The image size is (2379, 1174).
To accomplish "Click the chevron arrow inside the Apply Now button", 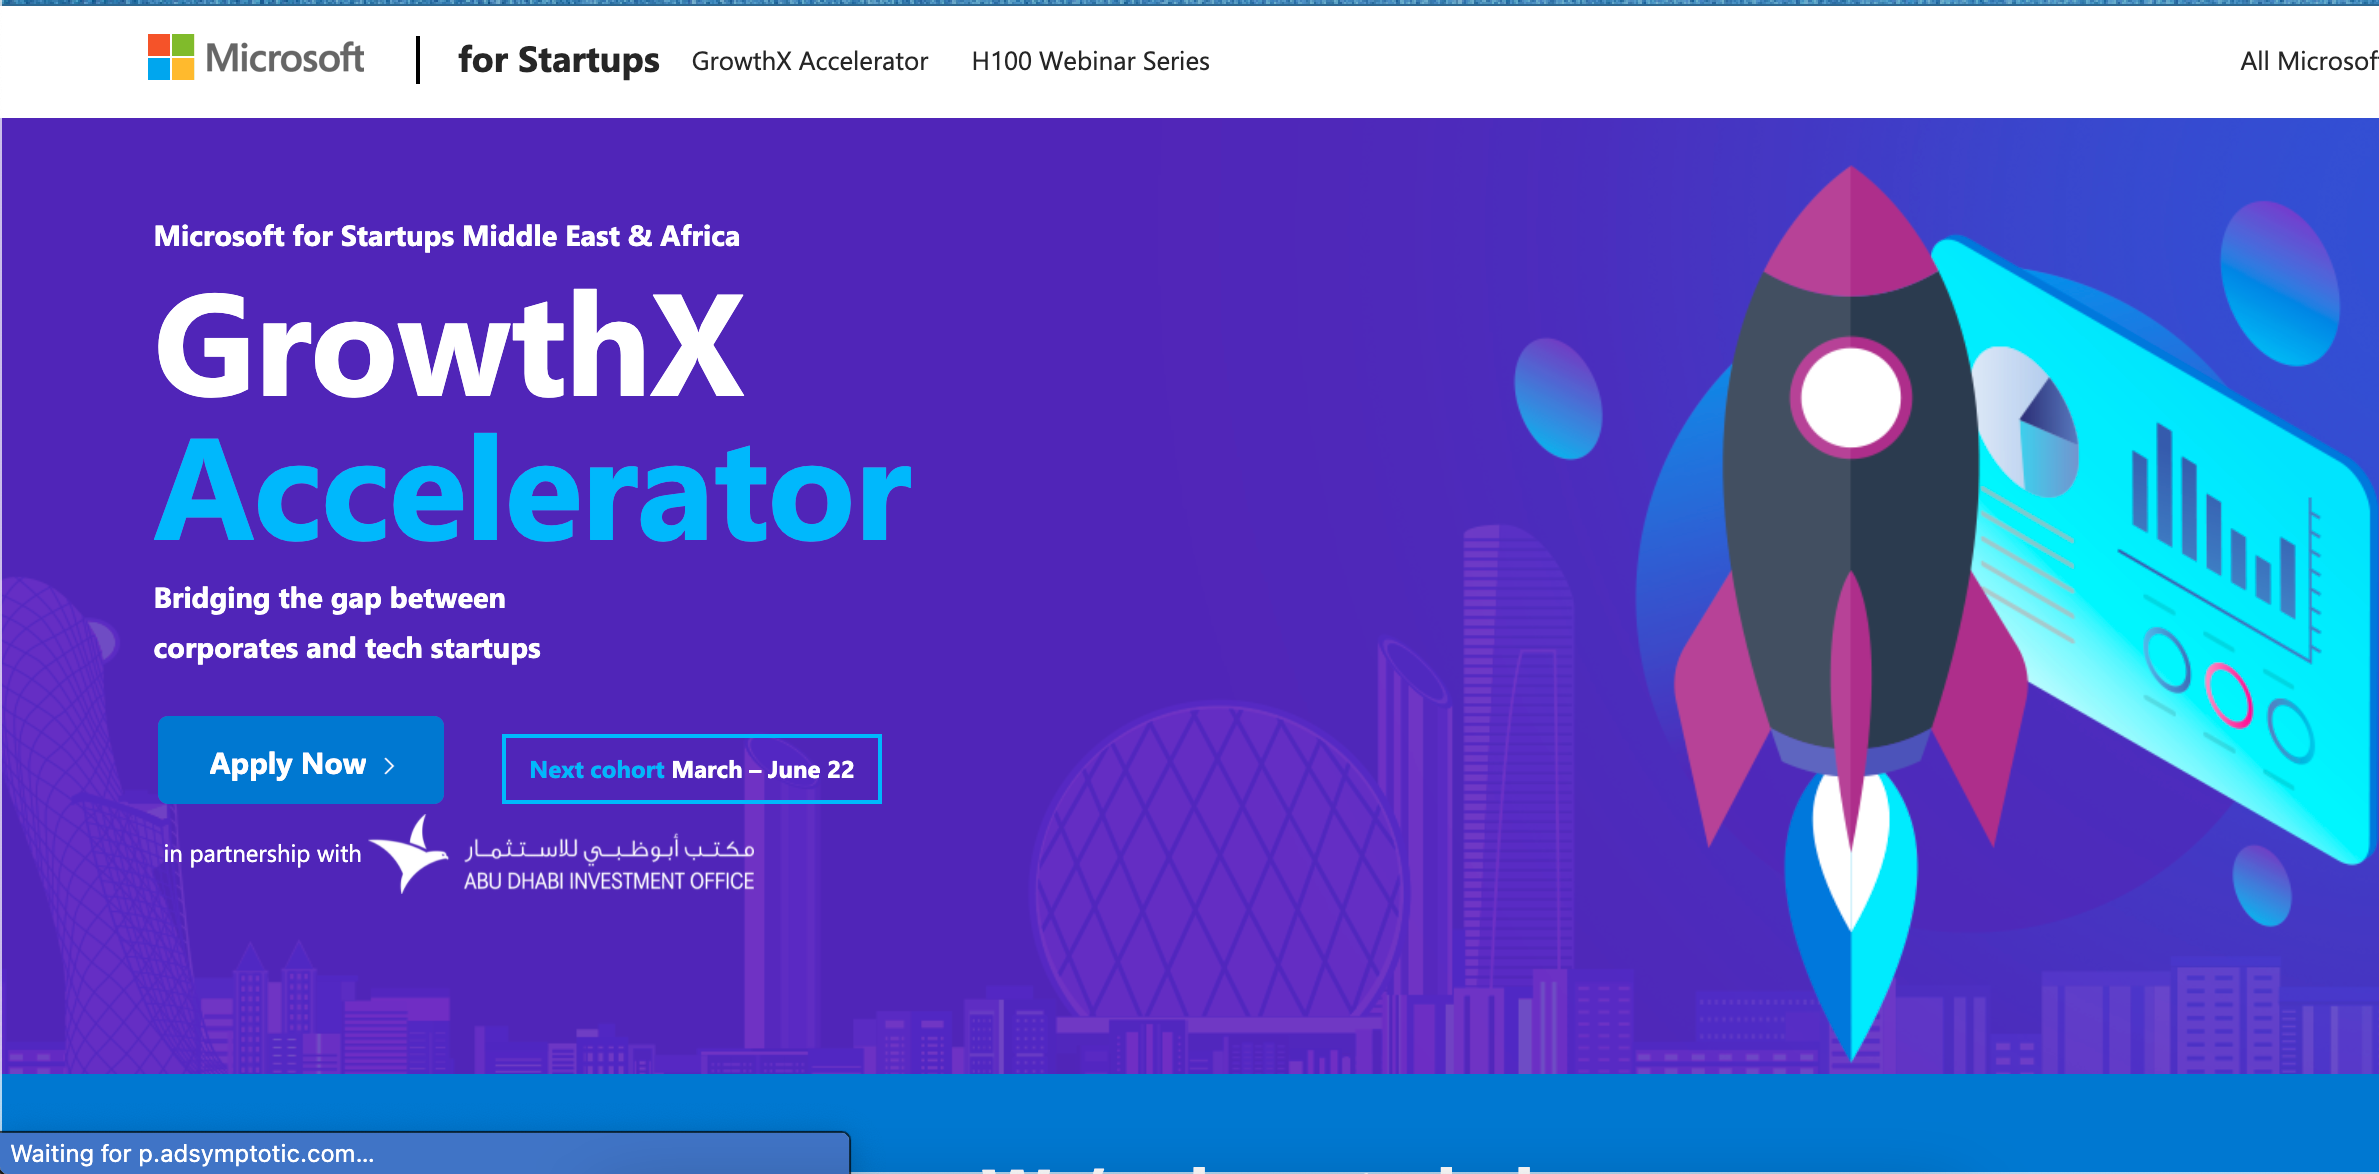I will point(388,763).
